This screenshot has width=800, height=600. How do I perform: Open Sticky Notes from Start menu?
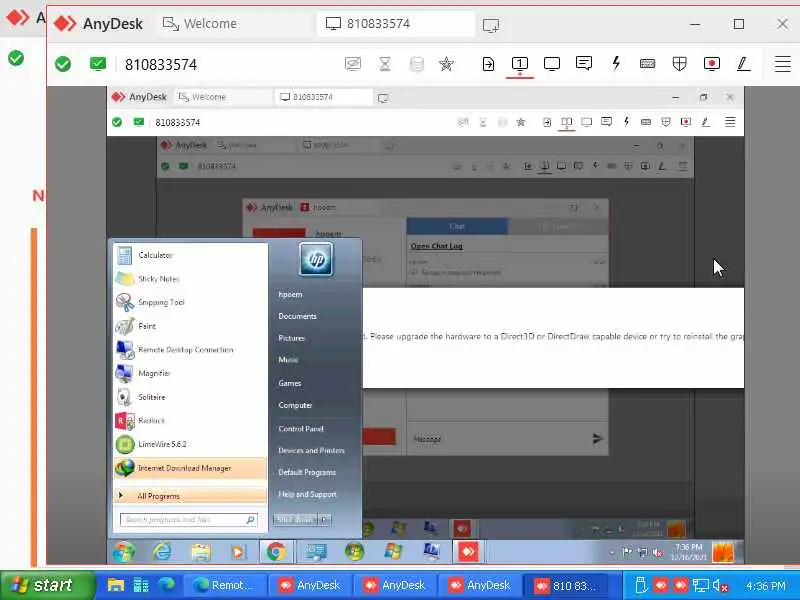190,279
